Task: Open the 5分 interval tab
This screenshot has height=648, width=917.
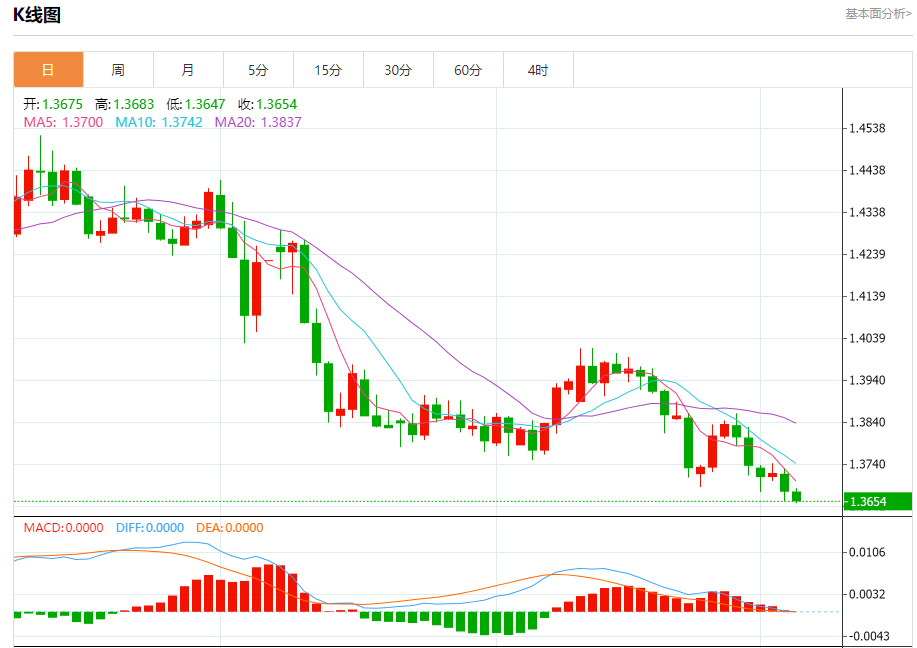Action: (258, 70)
